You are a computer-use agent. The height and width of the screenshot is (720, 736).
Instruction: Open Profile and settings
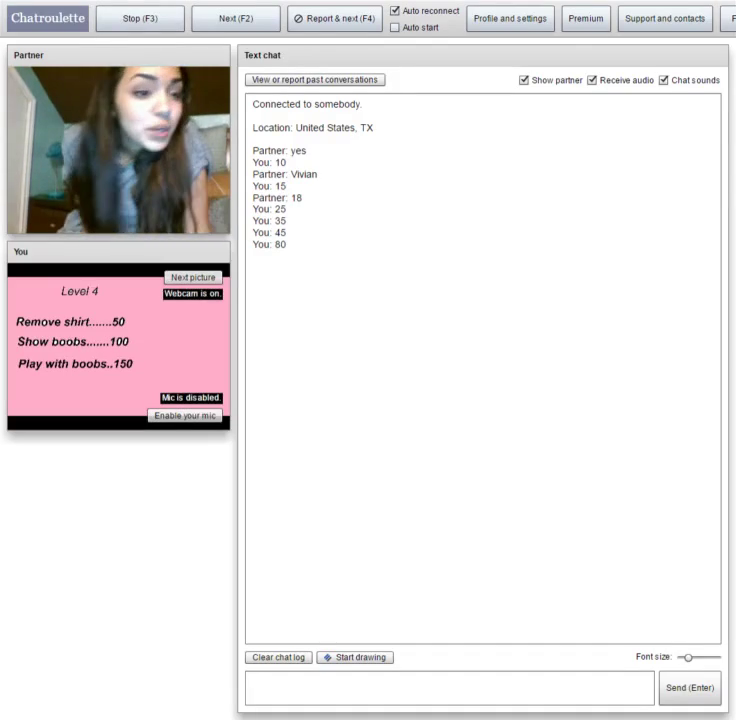pos(510,18)
